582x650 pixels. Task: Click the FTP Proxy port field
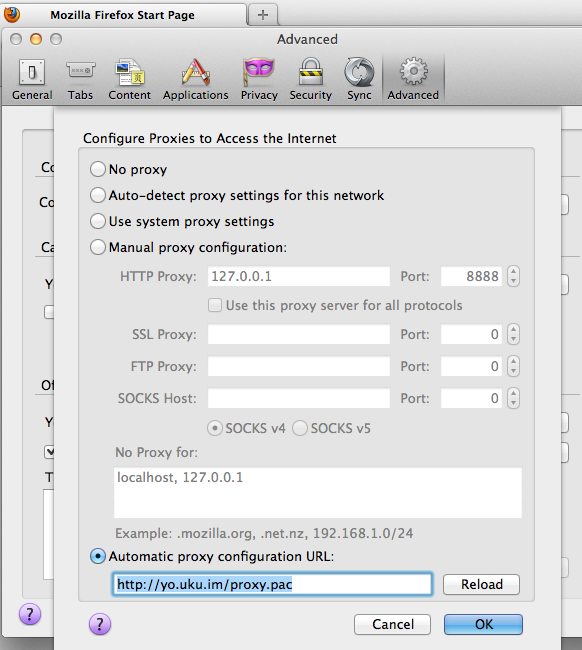coord(471,366)
